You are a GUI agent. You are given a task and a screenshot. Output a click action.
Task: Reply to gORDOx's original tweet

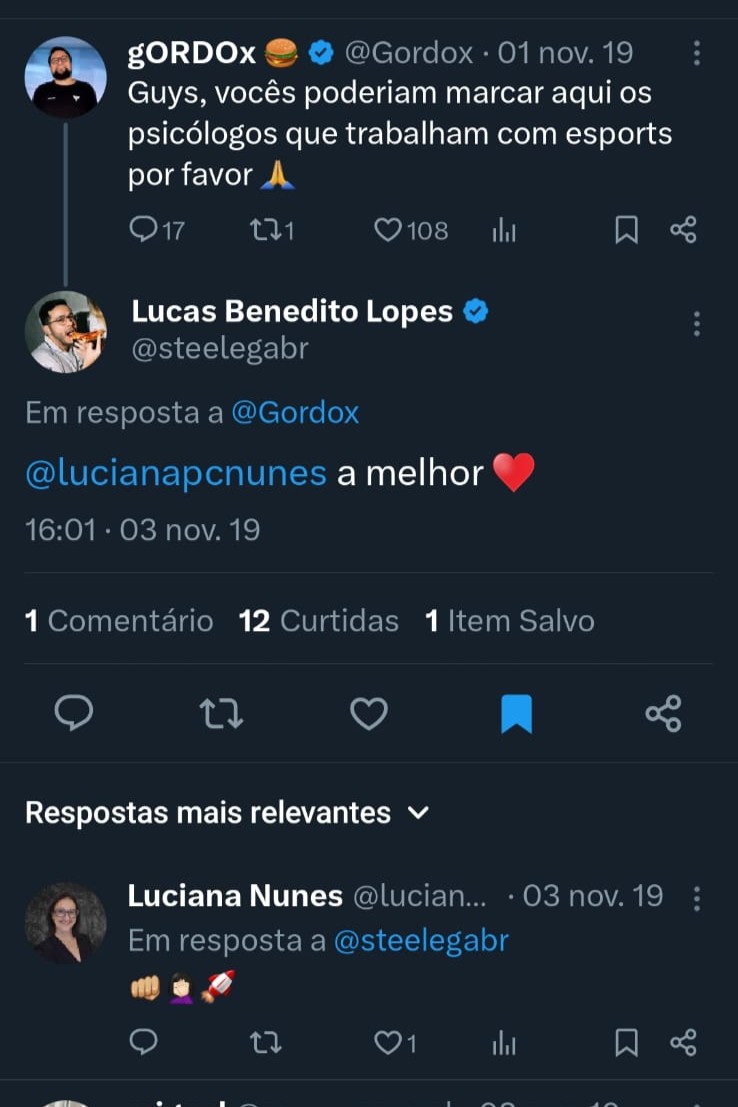pyautogui.click(x=145, y=231)
